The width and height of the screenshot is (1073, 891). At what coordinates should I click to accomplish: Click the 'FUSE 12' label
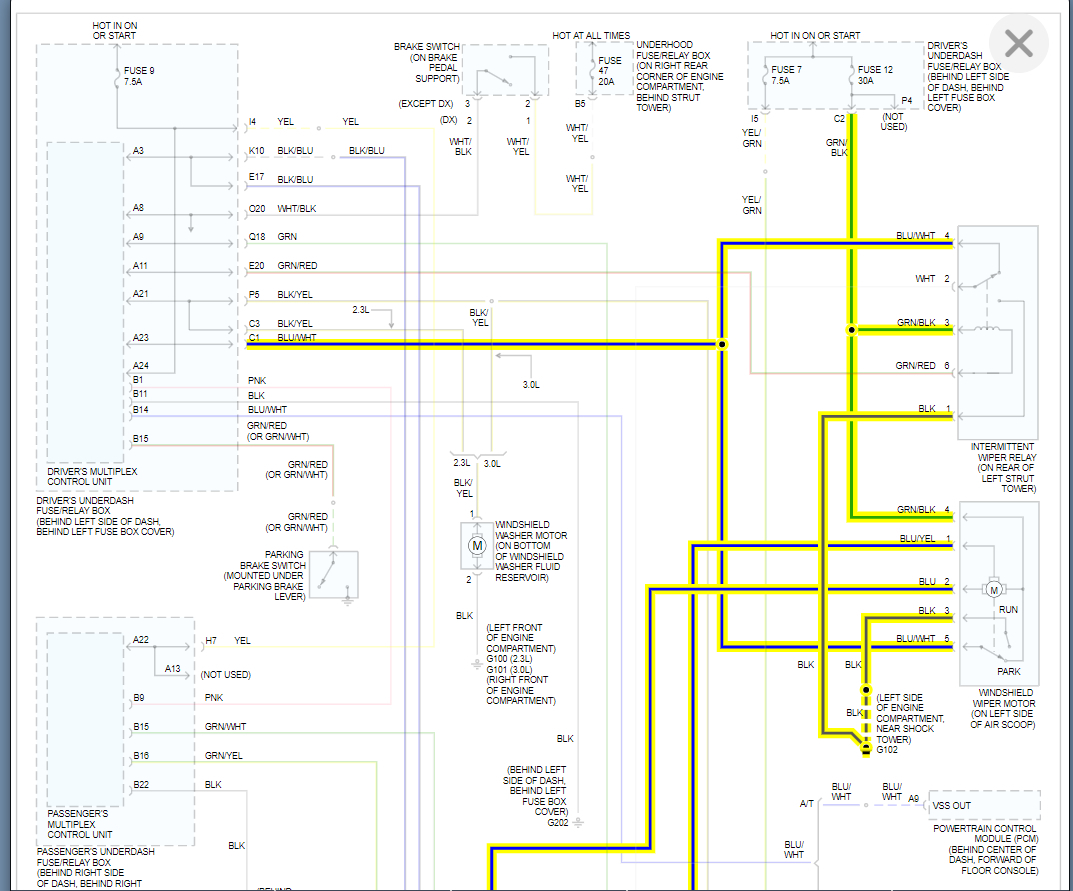[x=875, y=70]
